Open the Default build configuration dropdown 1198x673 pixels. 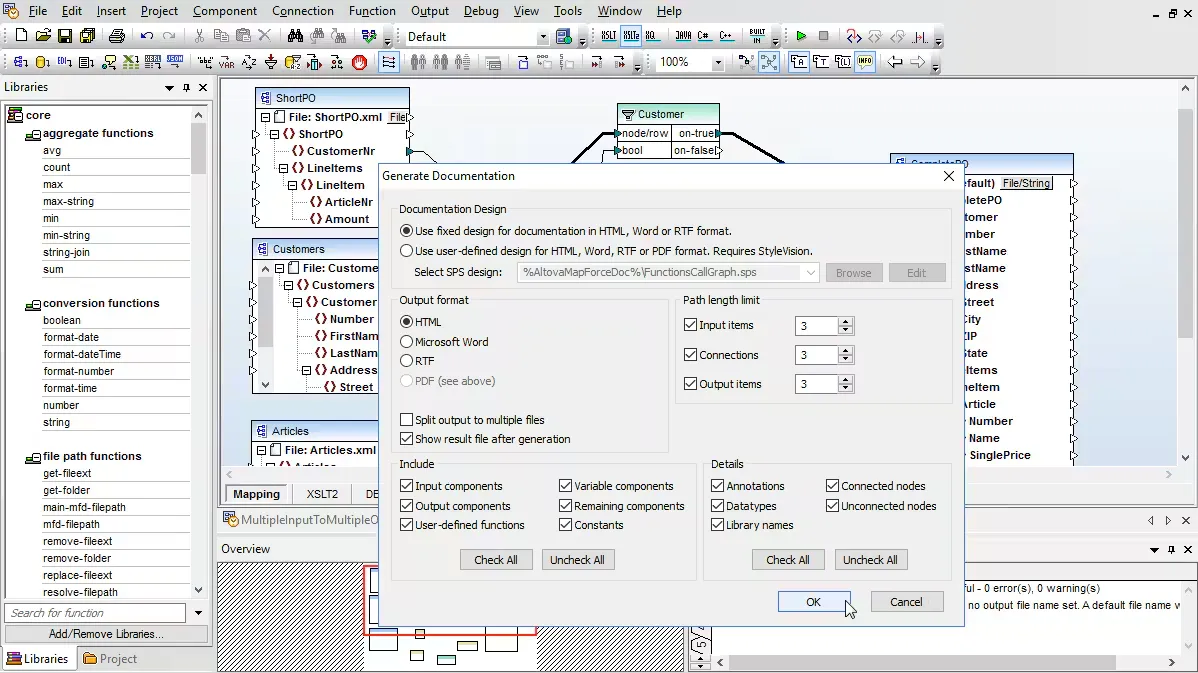point(542,37)
